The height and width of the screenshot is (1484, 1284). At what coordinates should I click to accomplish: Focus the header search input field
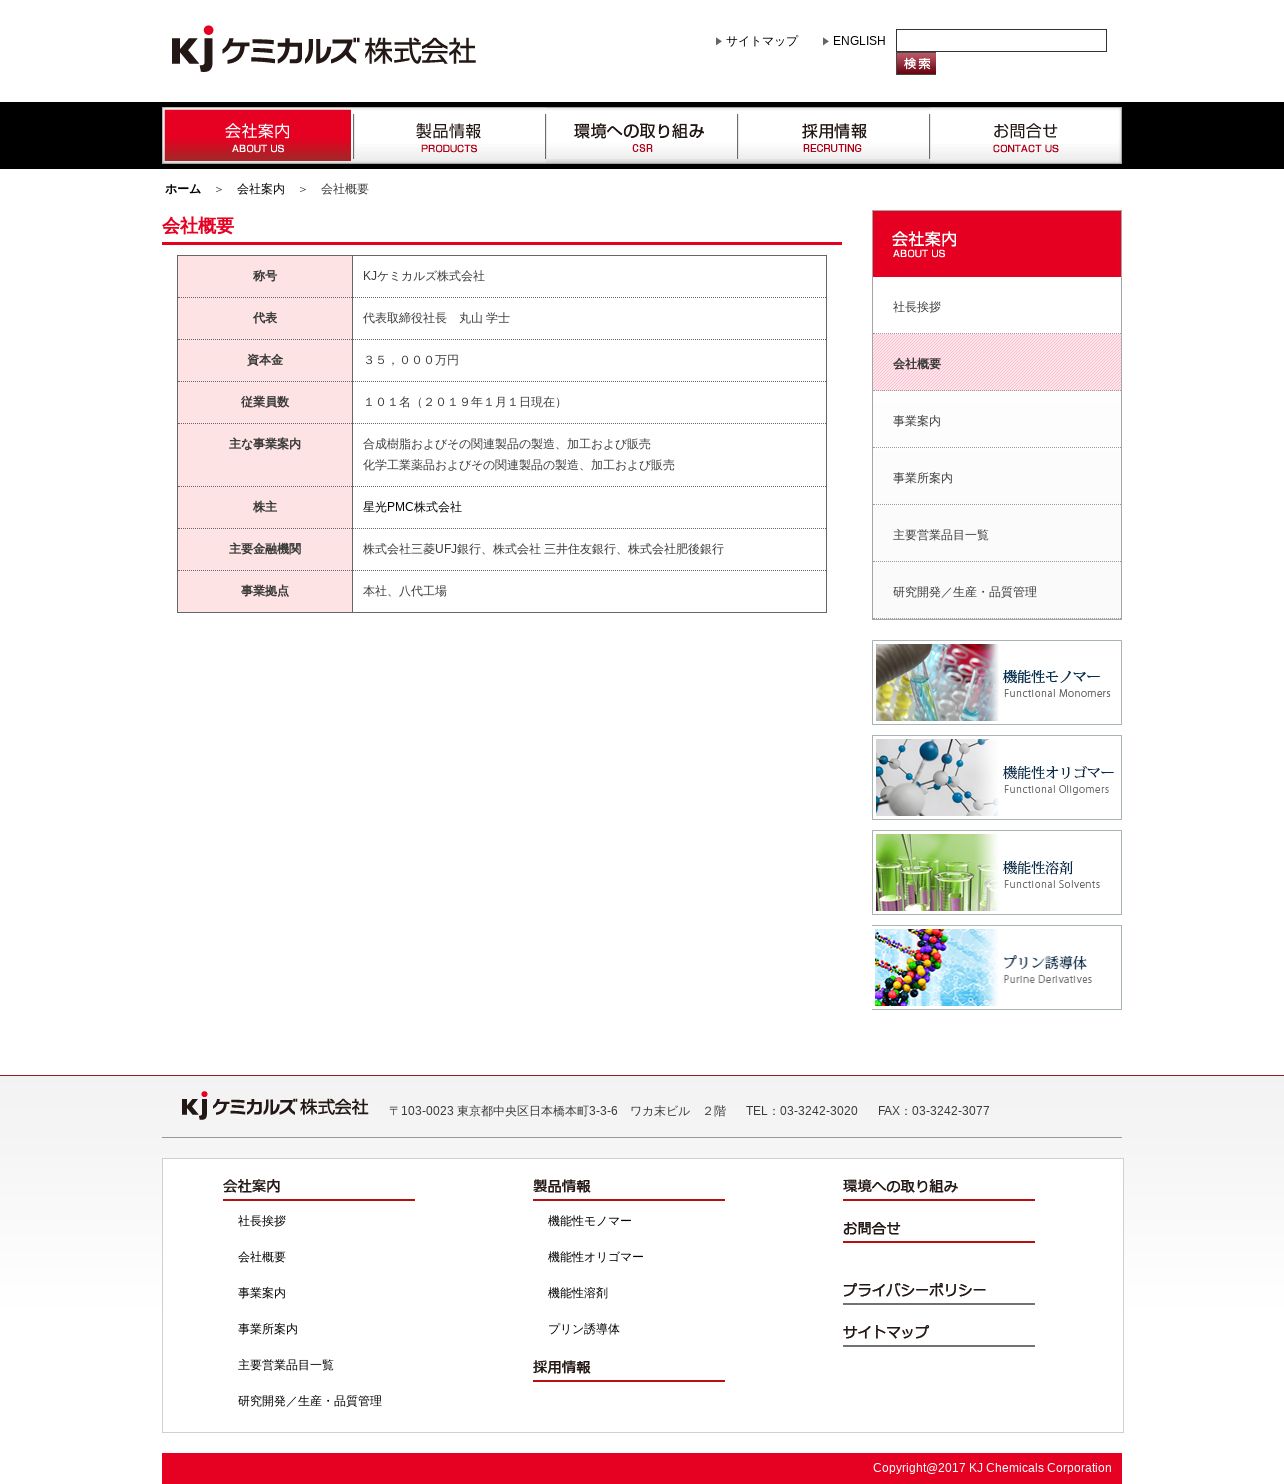coord(1001,40)
